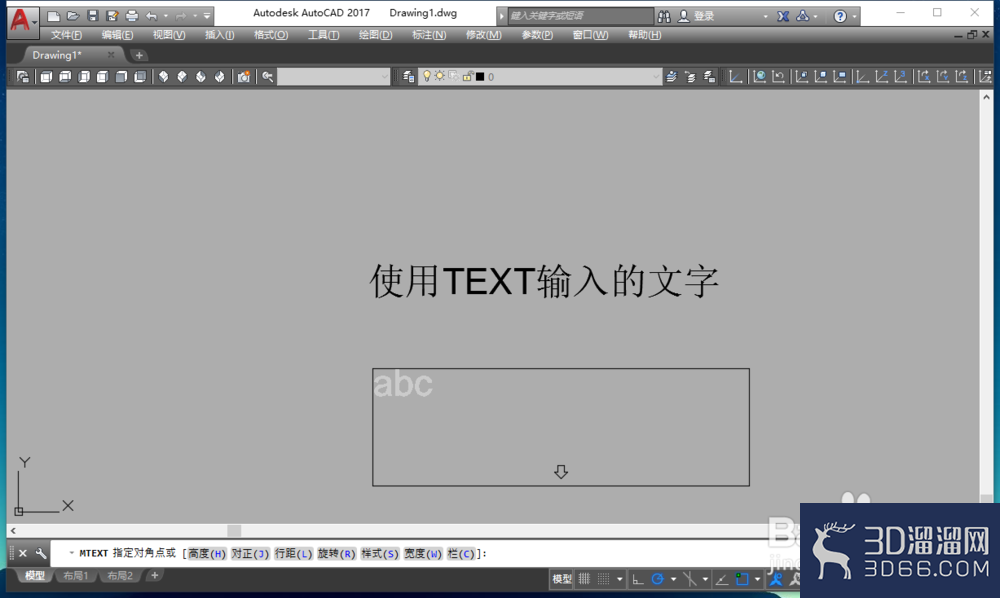
Task: Open the 绘图(D) menu
Action: point(375,35)
